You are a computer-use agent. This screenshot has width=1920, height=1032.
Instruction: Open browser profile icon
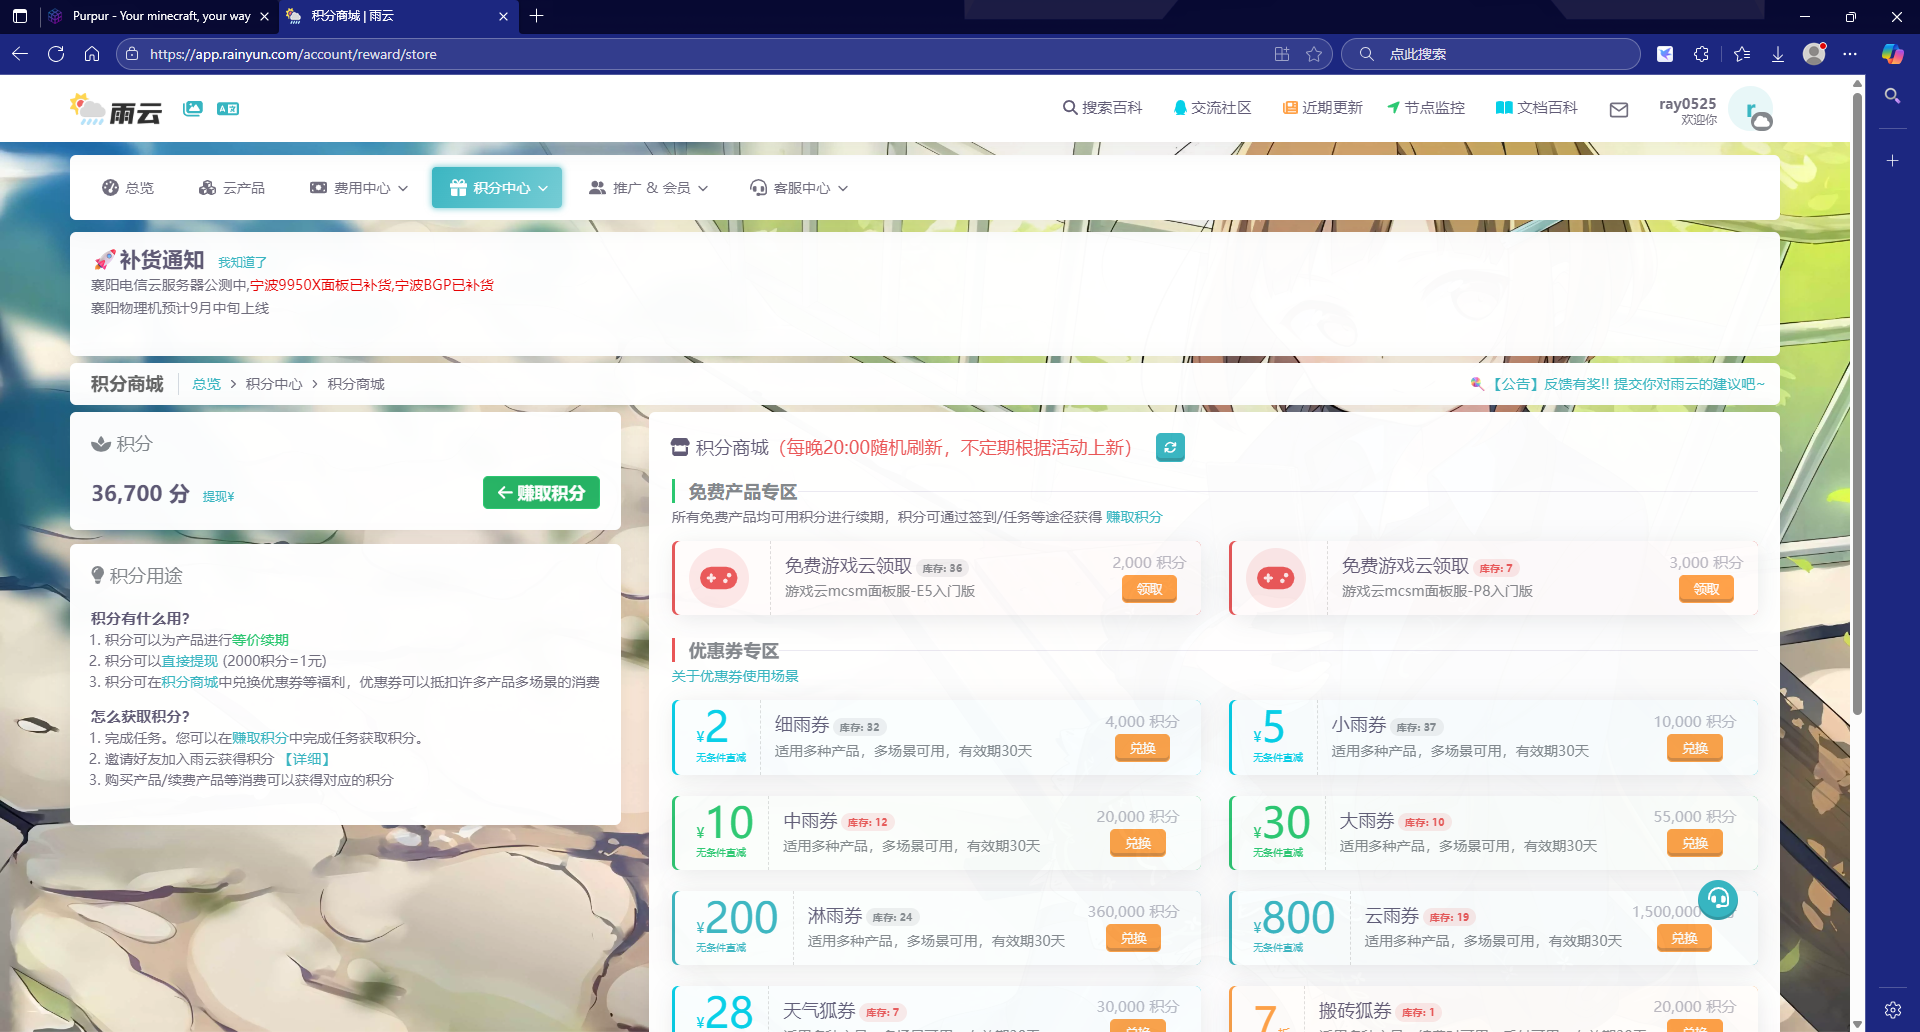click(x=1814, y=54)
